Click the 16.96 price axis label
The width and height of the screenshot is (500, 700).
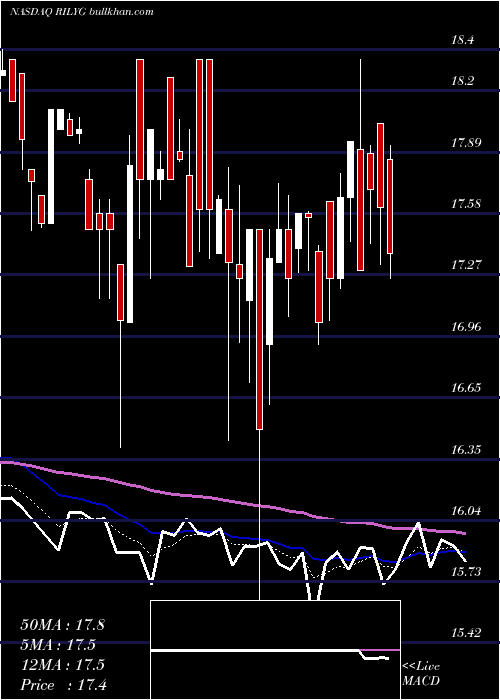[x=466, y=327]
